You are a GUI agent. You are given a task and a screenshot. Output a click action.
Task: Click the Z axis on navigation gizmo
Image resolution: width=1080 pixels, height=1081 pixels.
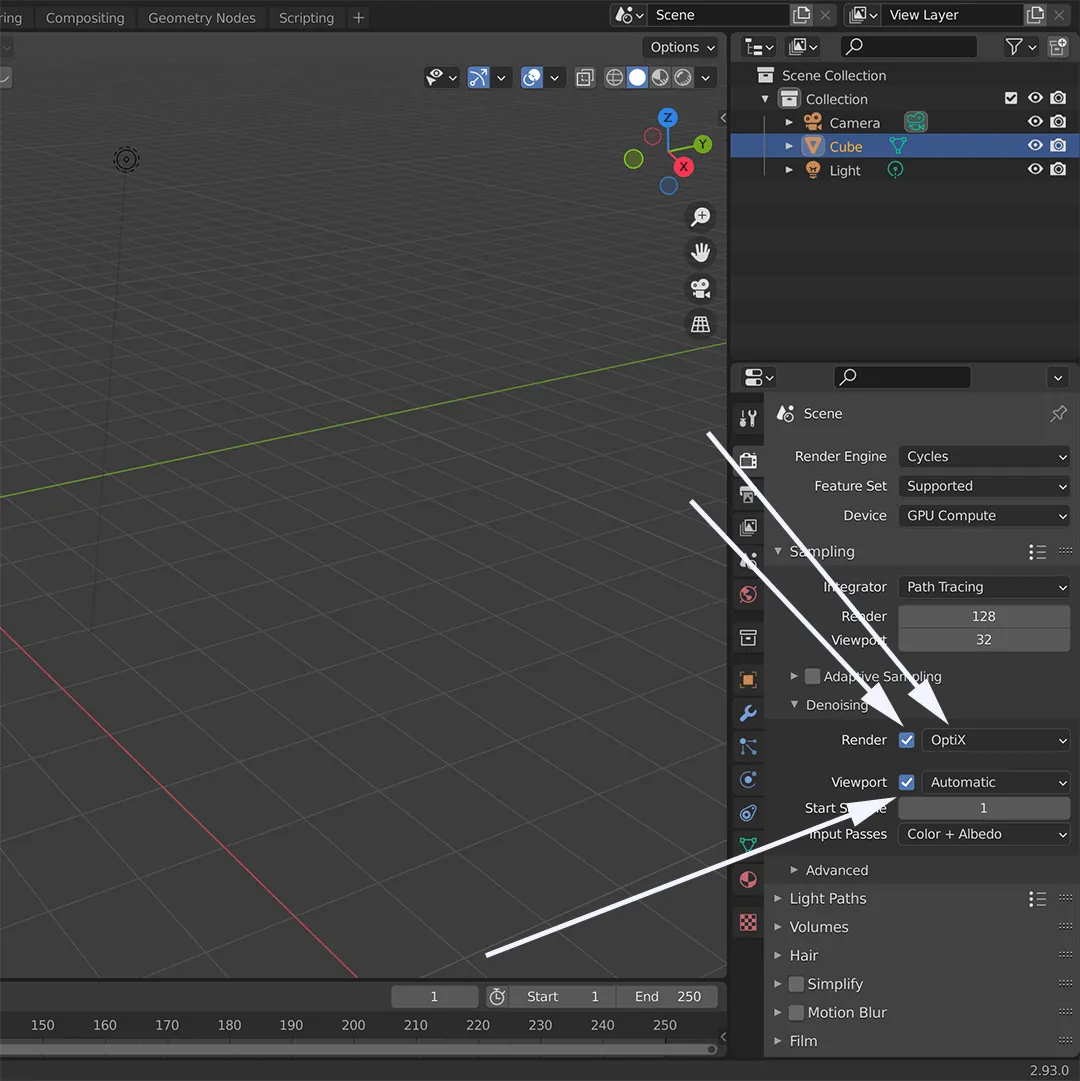[667, 117]
